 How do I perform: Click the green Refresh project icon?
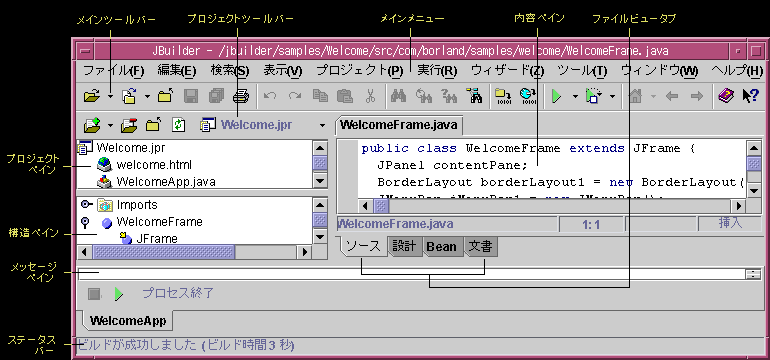pyautogui.click(x=178, y=125)
